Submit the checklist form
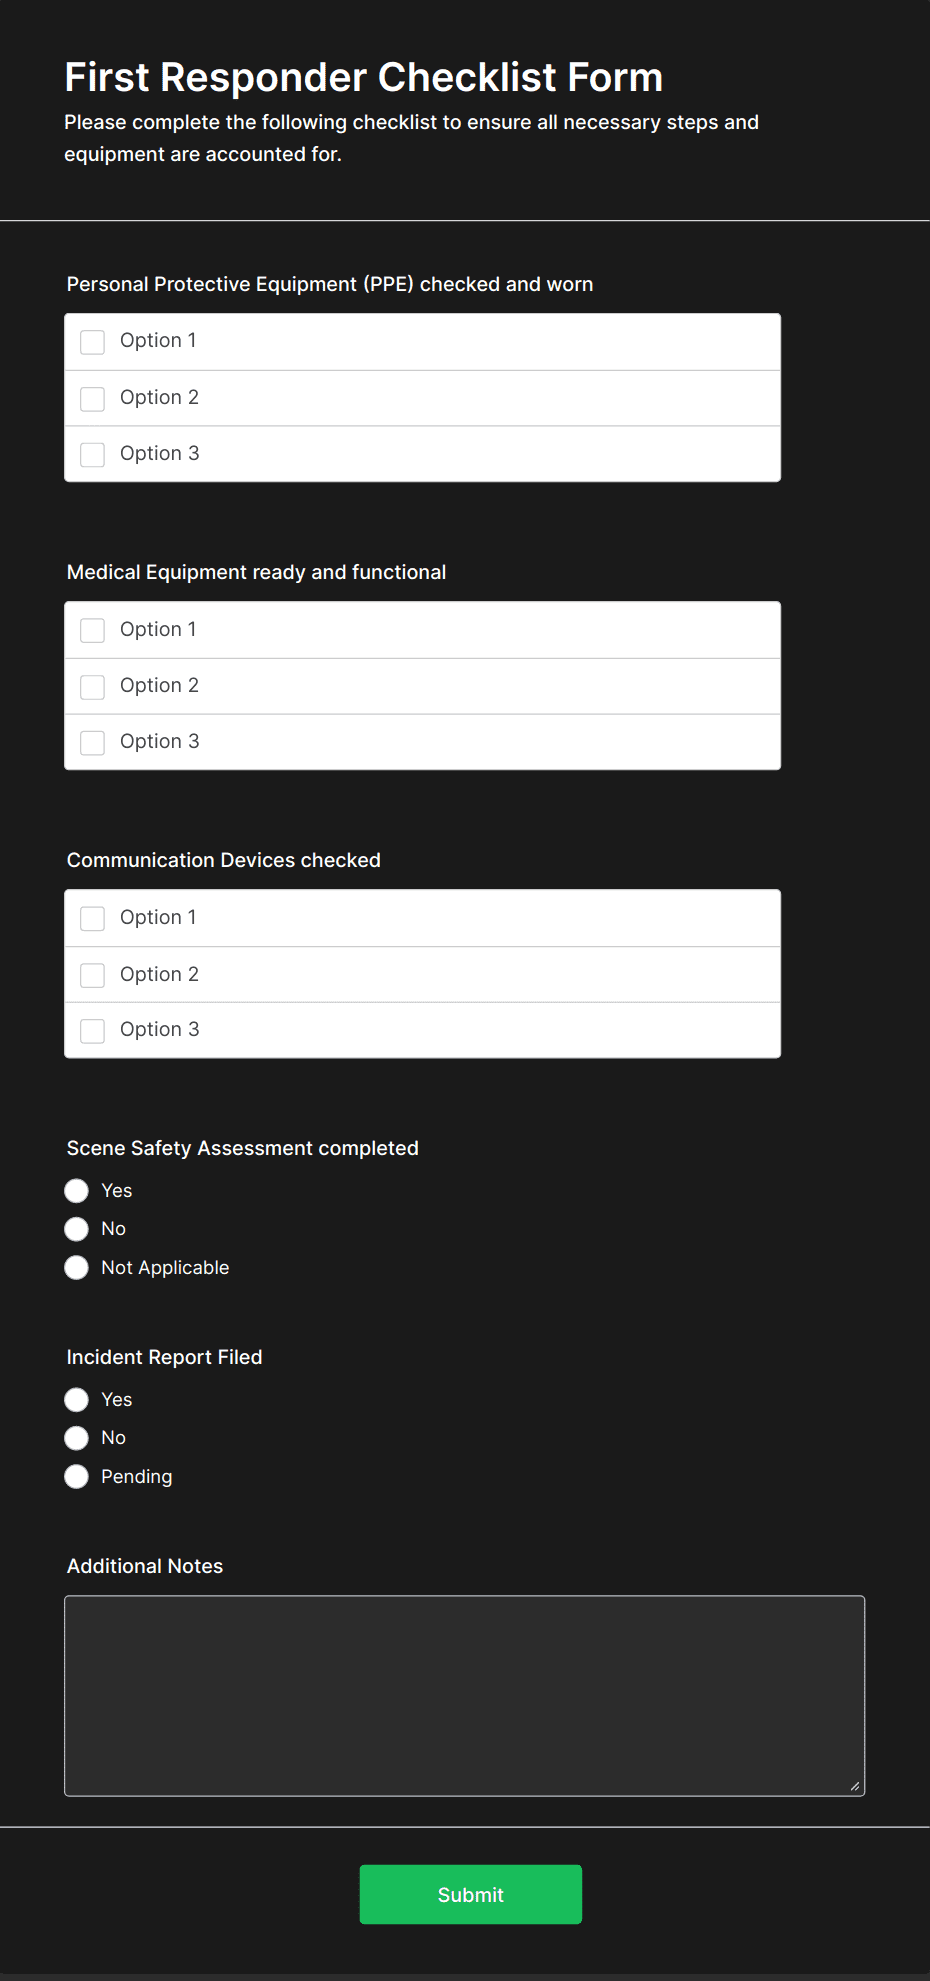930x1981 pixels. tap(470, 1894)
